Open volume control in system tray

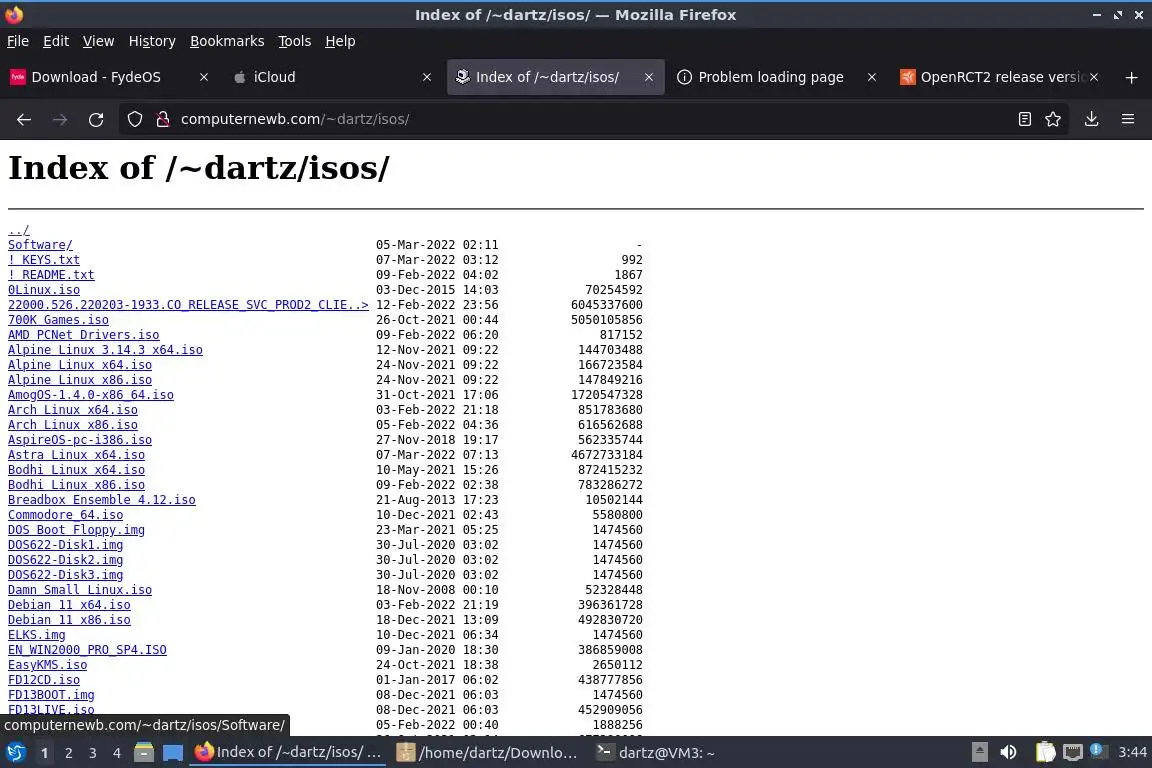pyautogui.click(x=1008, y=753)
